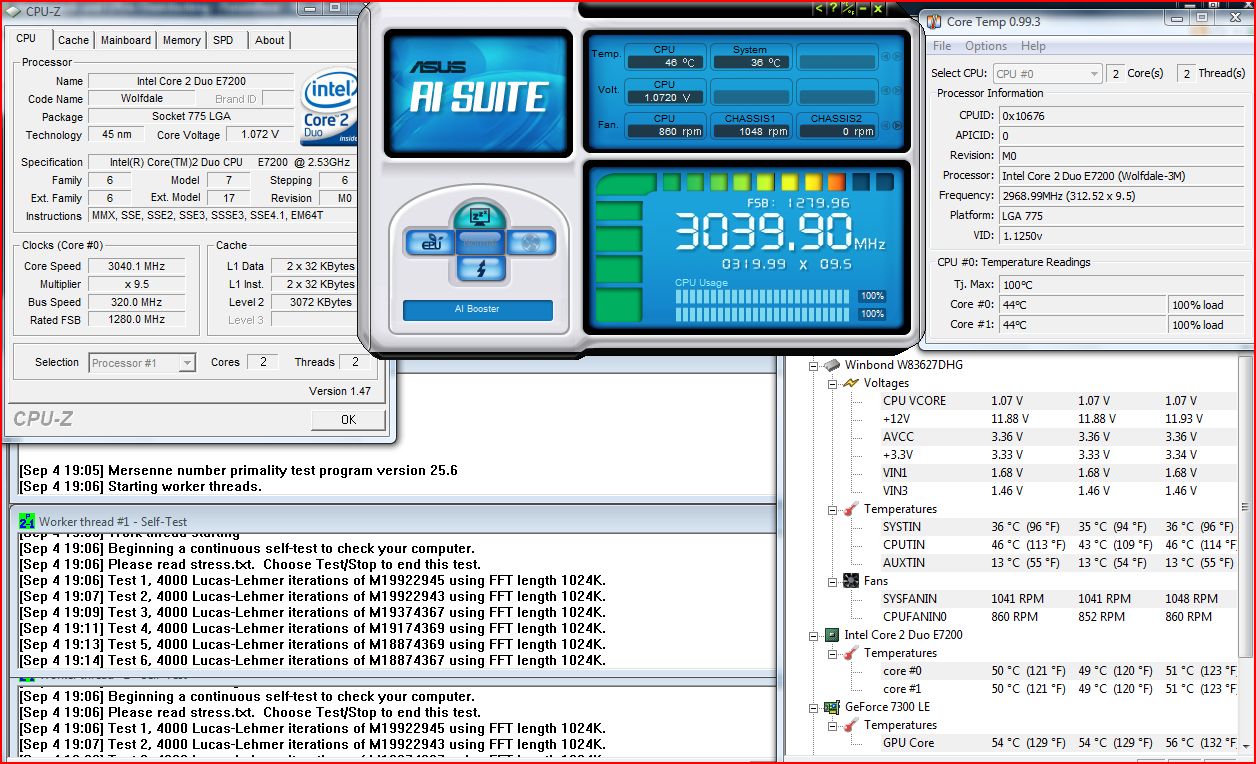Click the Test 6 line in Worker thread #1

tap(313, 660)
